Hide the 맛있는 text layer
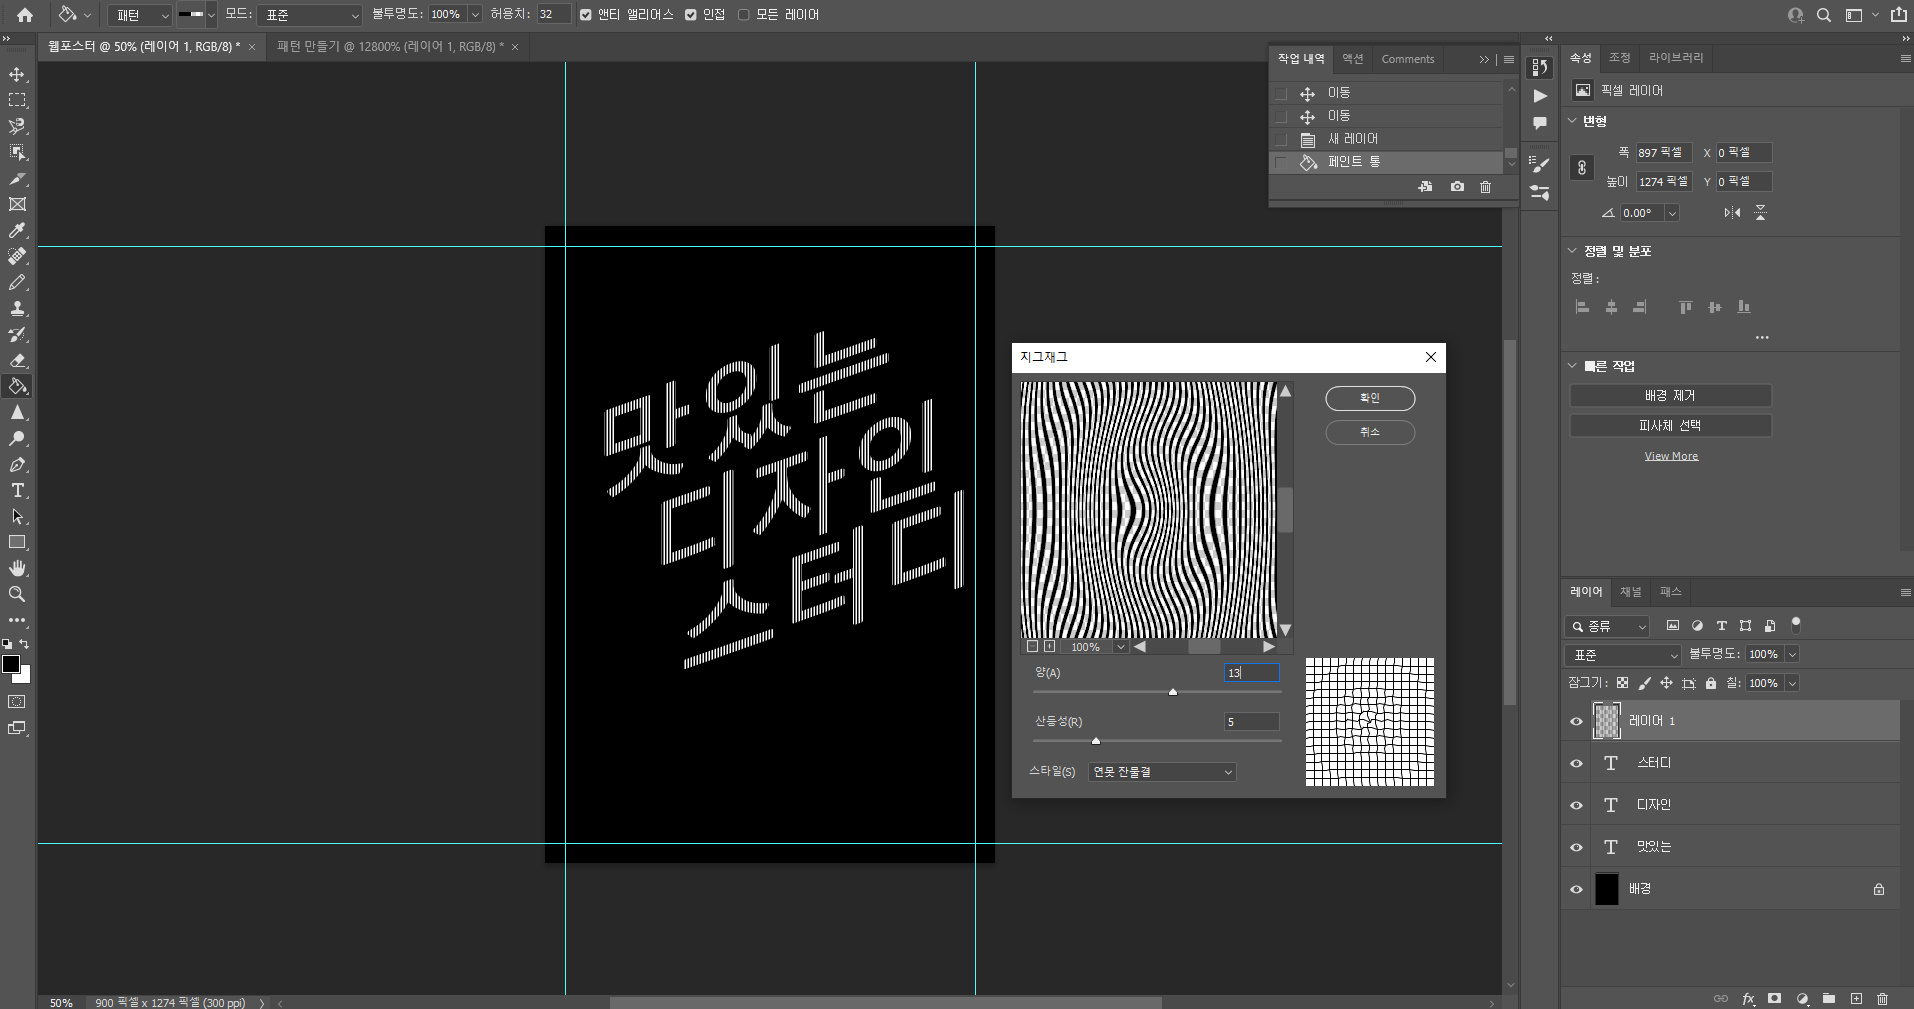The width and height of the screenshot is (1914, 1009). pos(1577,847)
